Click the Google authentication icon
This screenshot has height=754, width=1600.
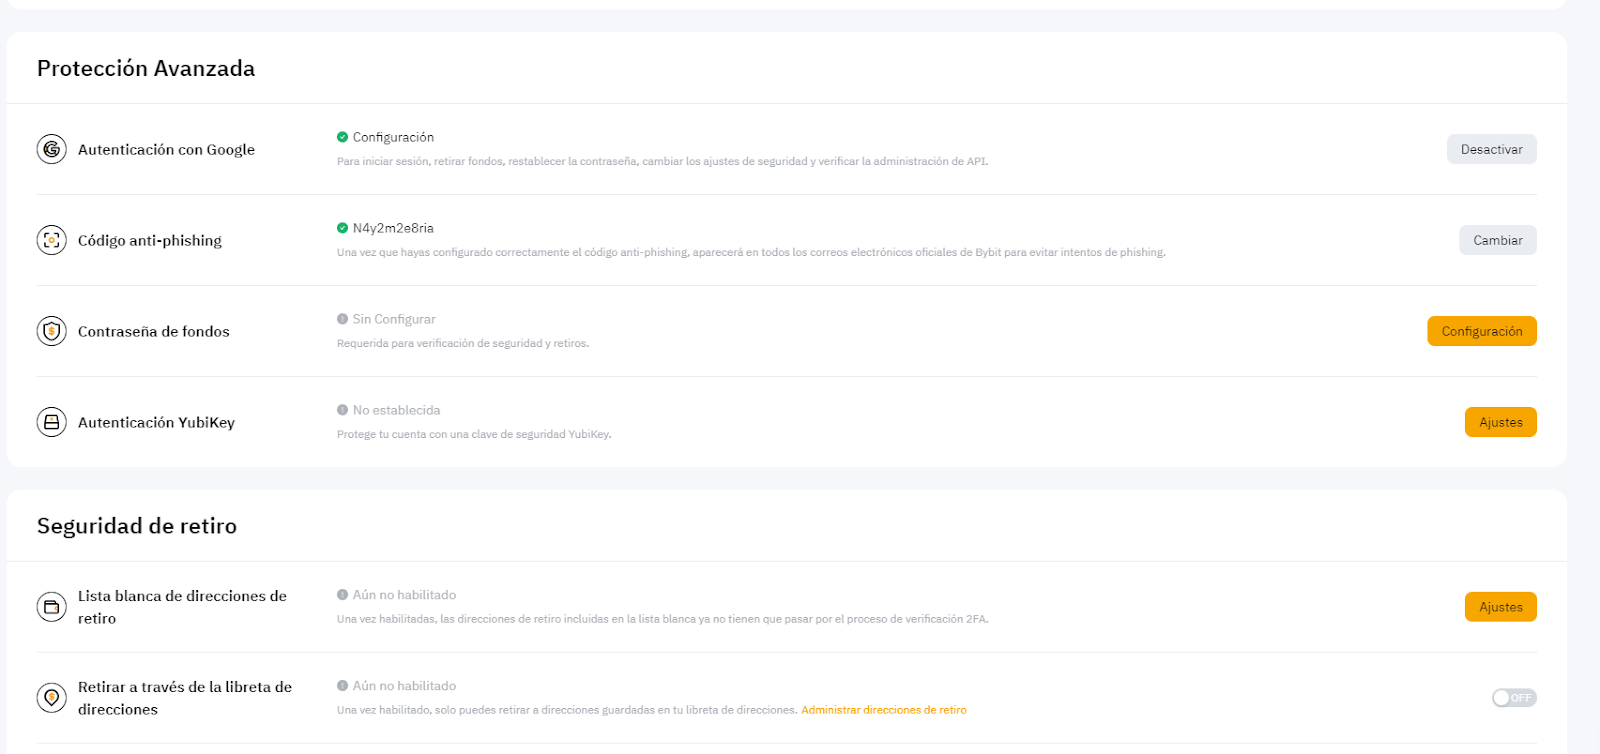tap(52, 149)
